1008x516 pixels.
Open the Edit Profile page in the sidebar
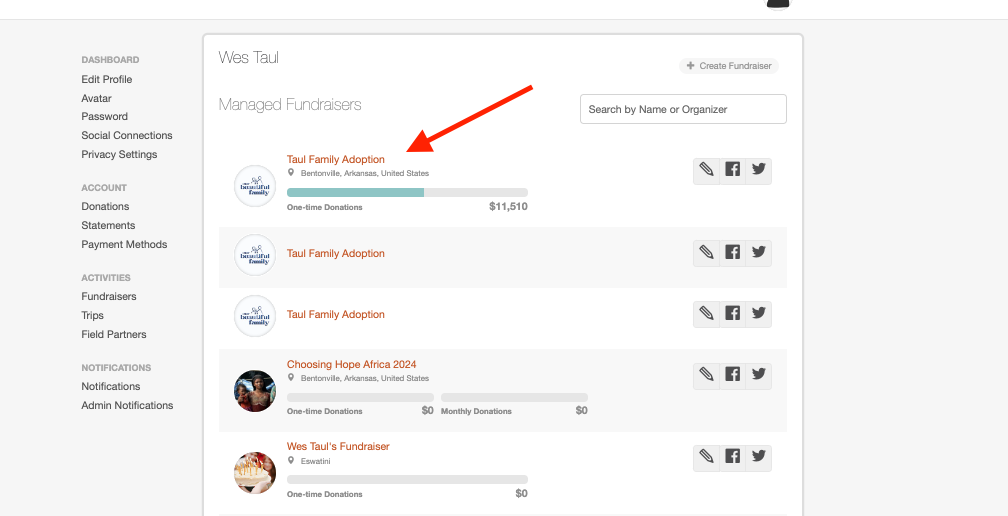pos(107,79)
